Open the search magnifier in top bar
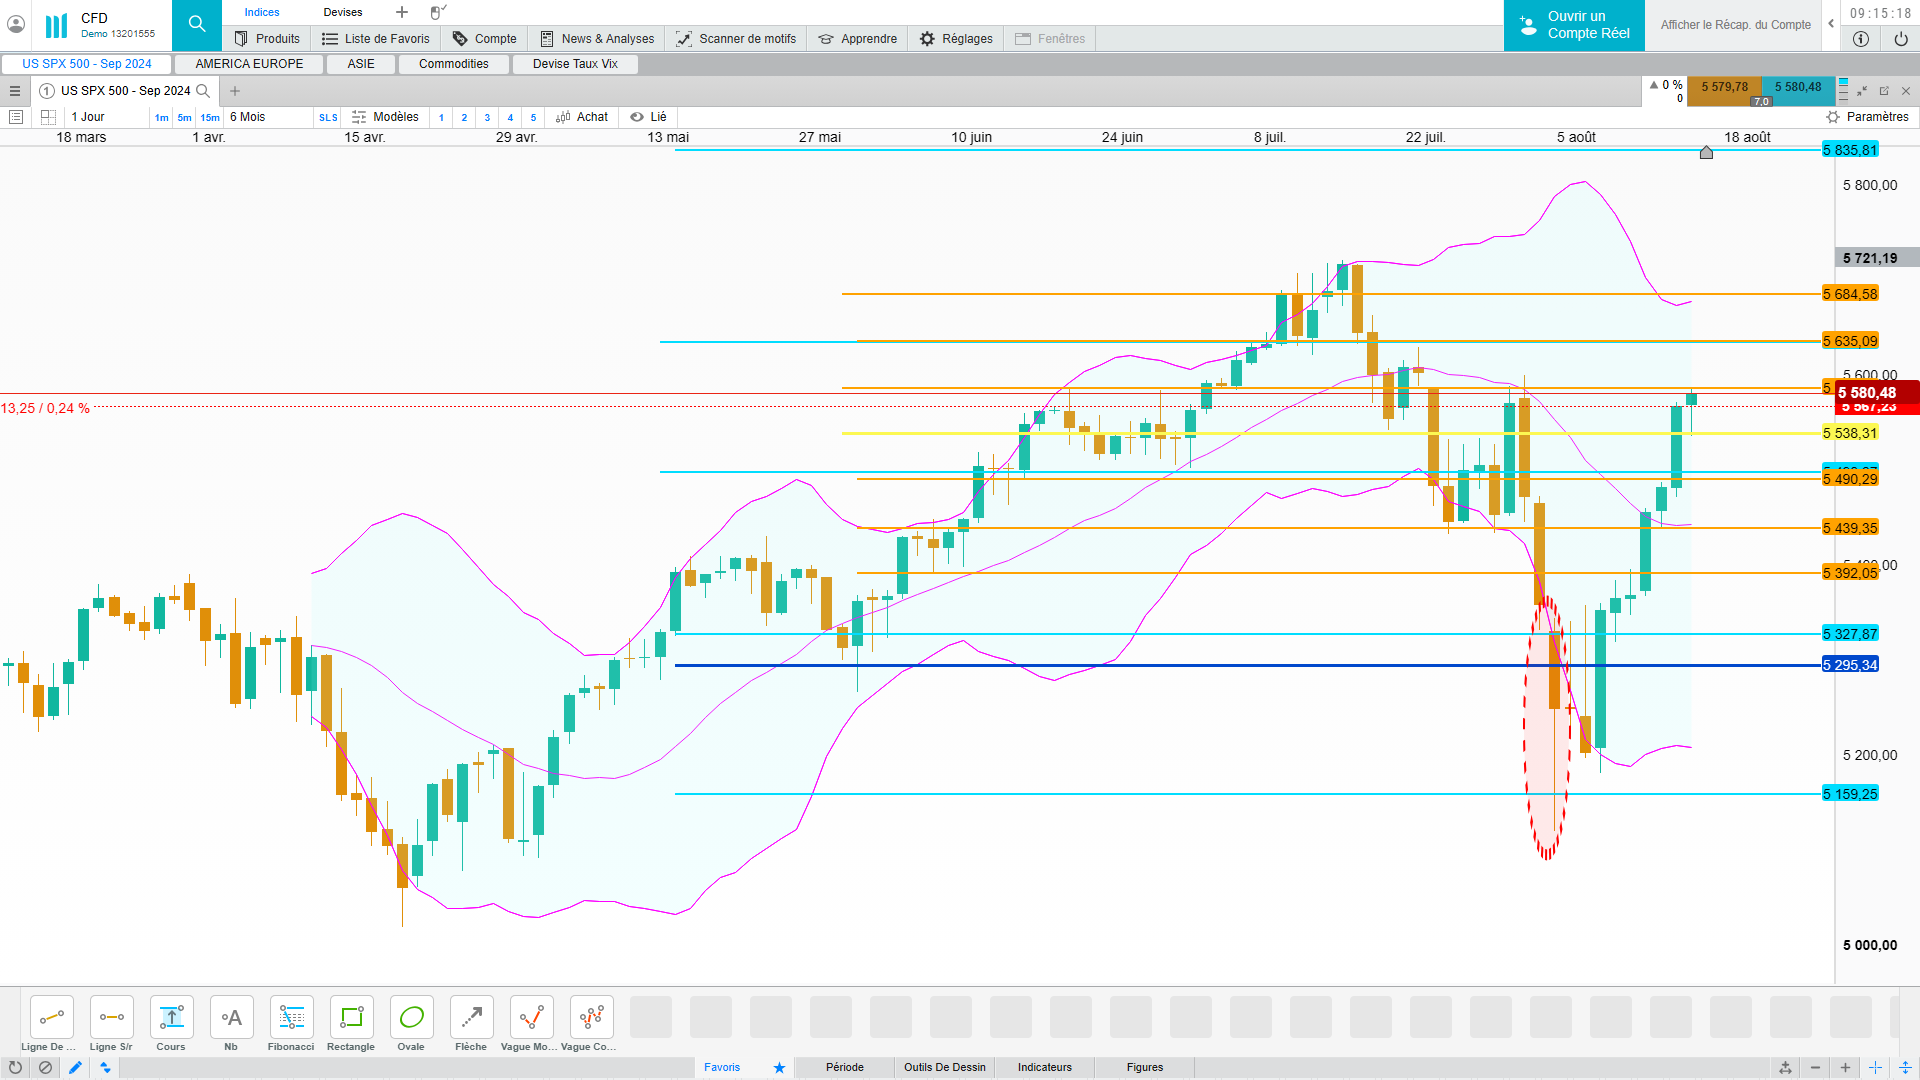The height and width of the screenshot is (1080, 1920). click(197, 25)
